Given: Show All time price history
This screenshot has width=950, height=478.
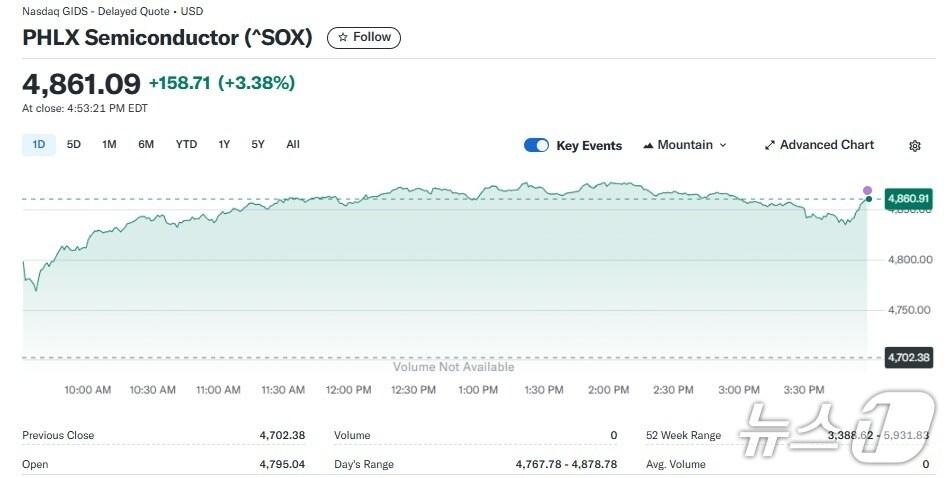Looking at the screenshot, I should [293, 145].
